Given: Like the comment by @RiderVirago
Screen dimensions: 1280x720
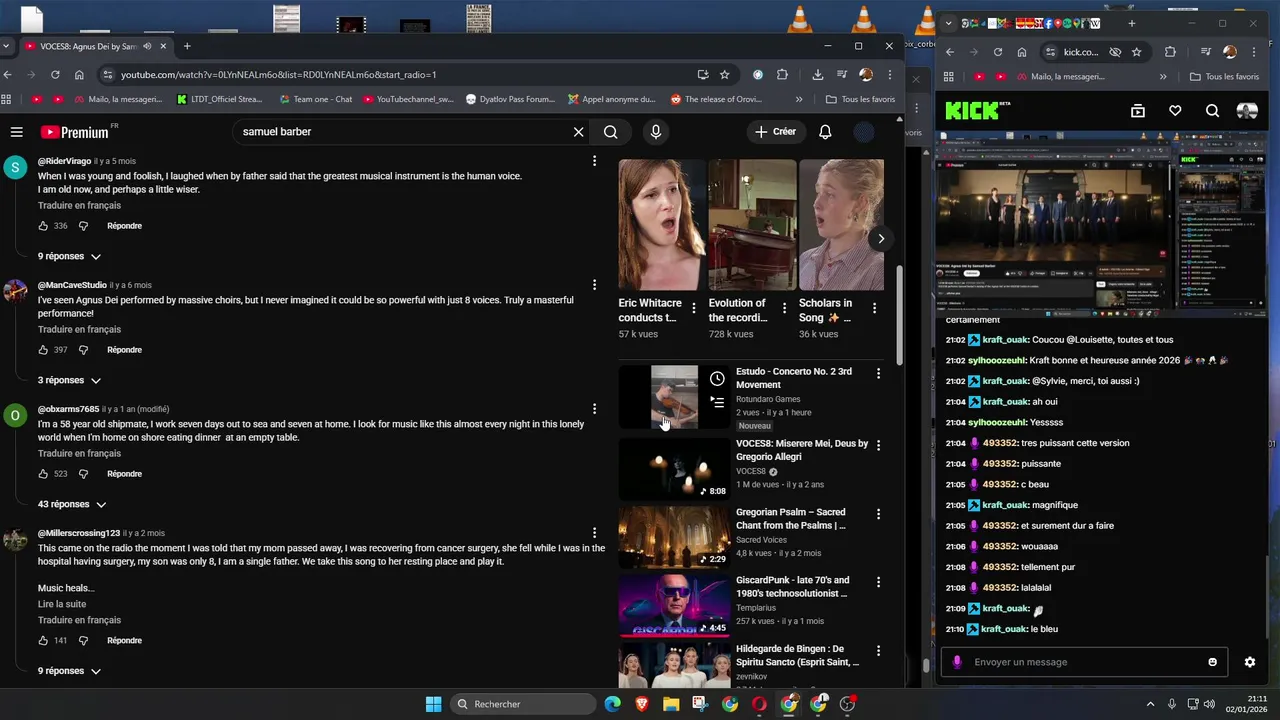Looking at the screenshot, I should point(43,226).
